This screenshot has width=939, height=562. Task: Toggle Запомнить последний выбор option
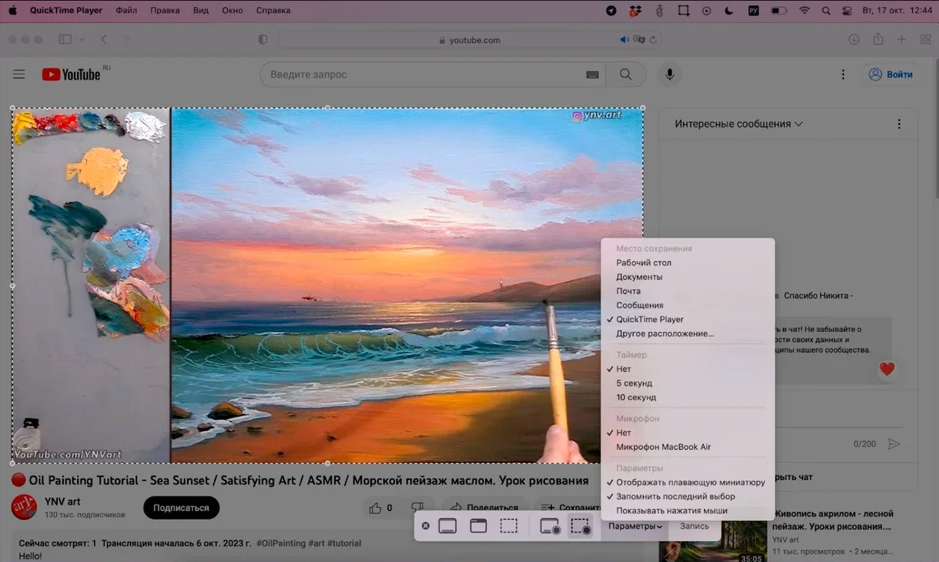(x=675, y=496)
